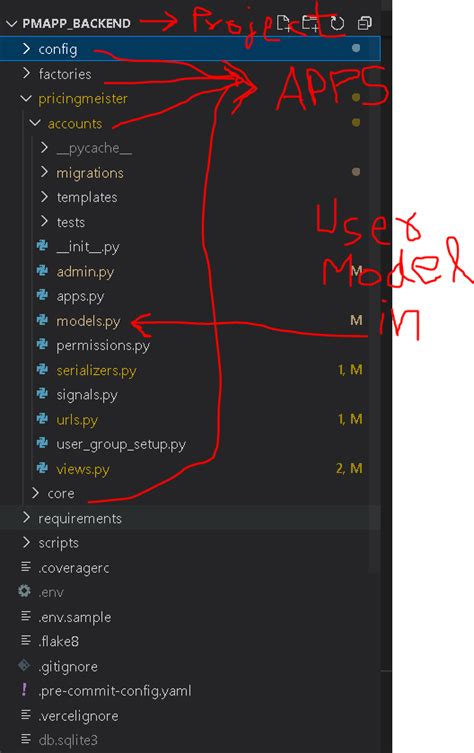Collapse the PMAPP_BACKEND project section
The height and width of the screenshot is (753, 474).
pyautogui.click(x=12, y=24)
